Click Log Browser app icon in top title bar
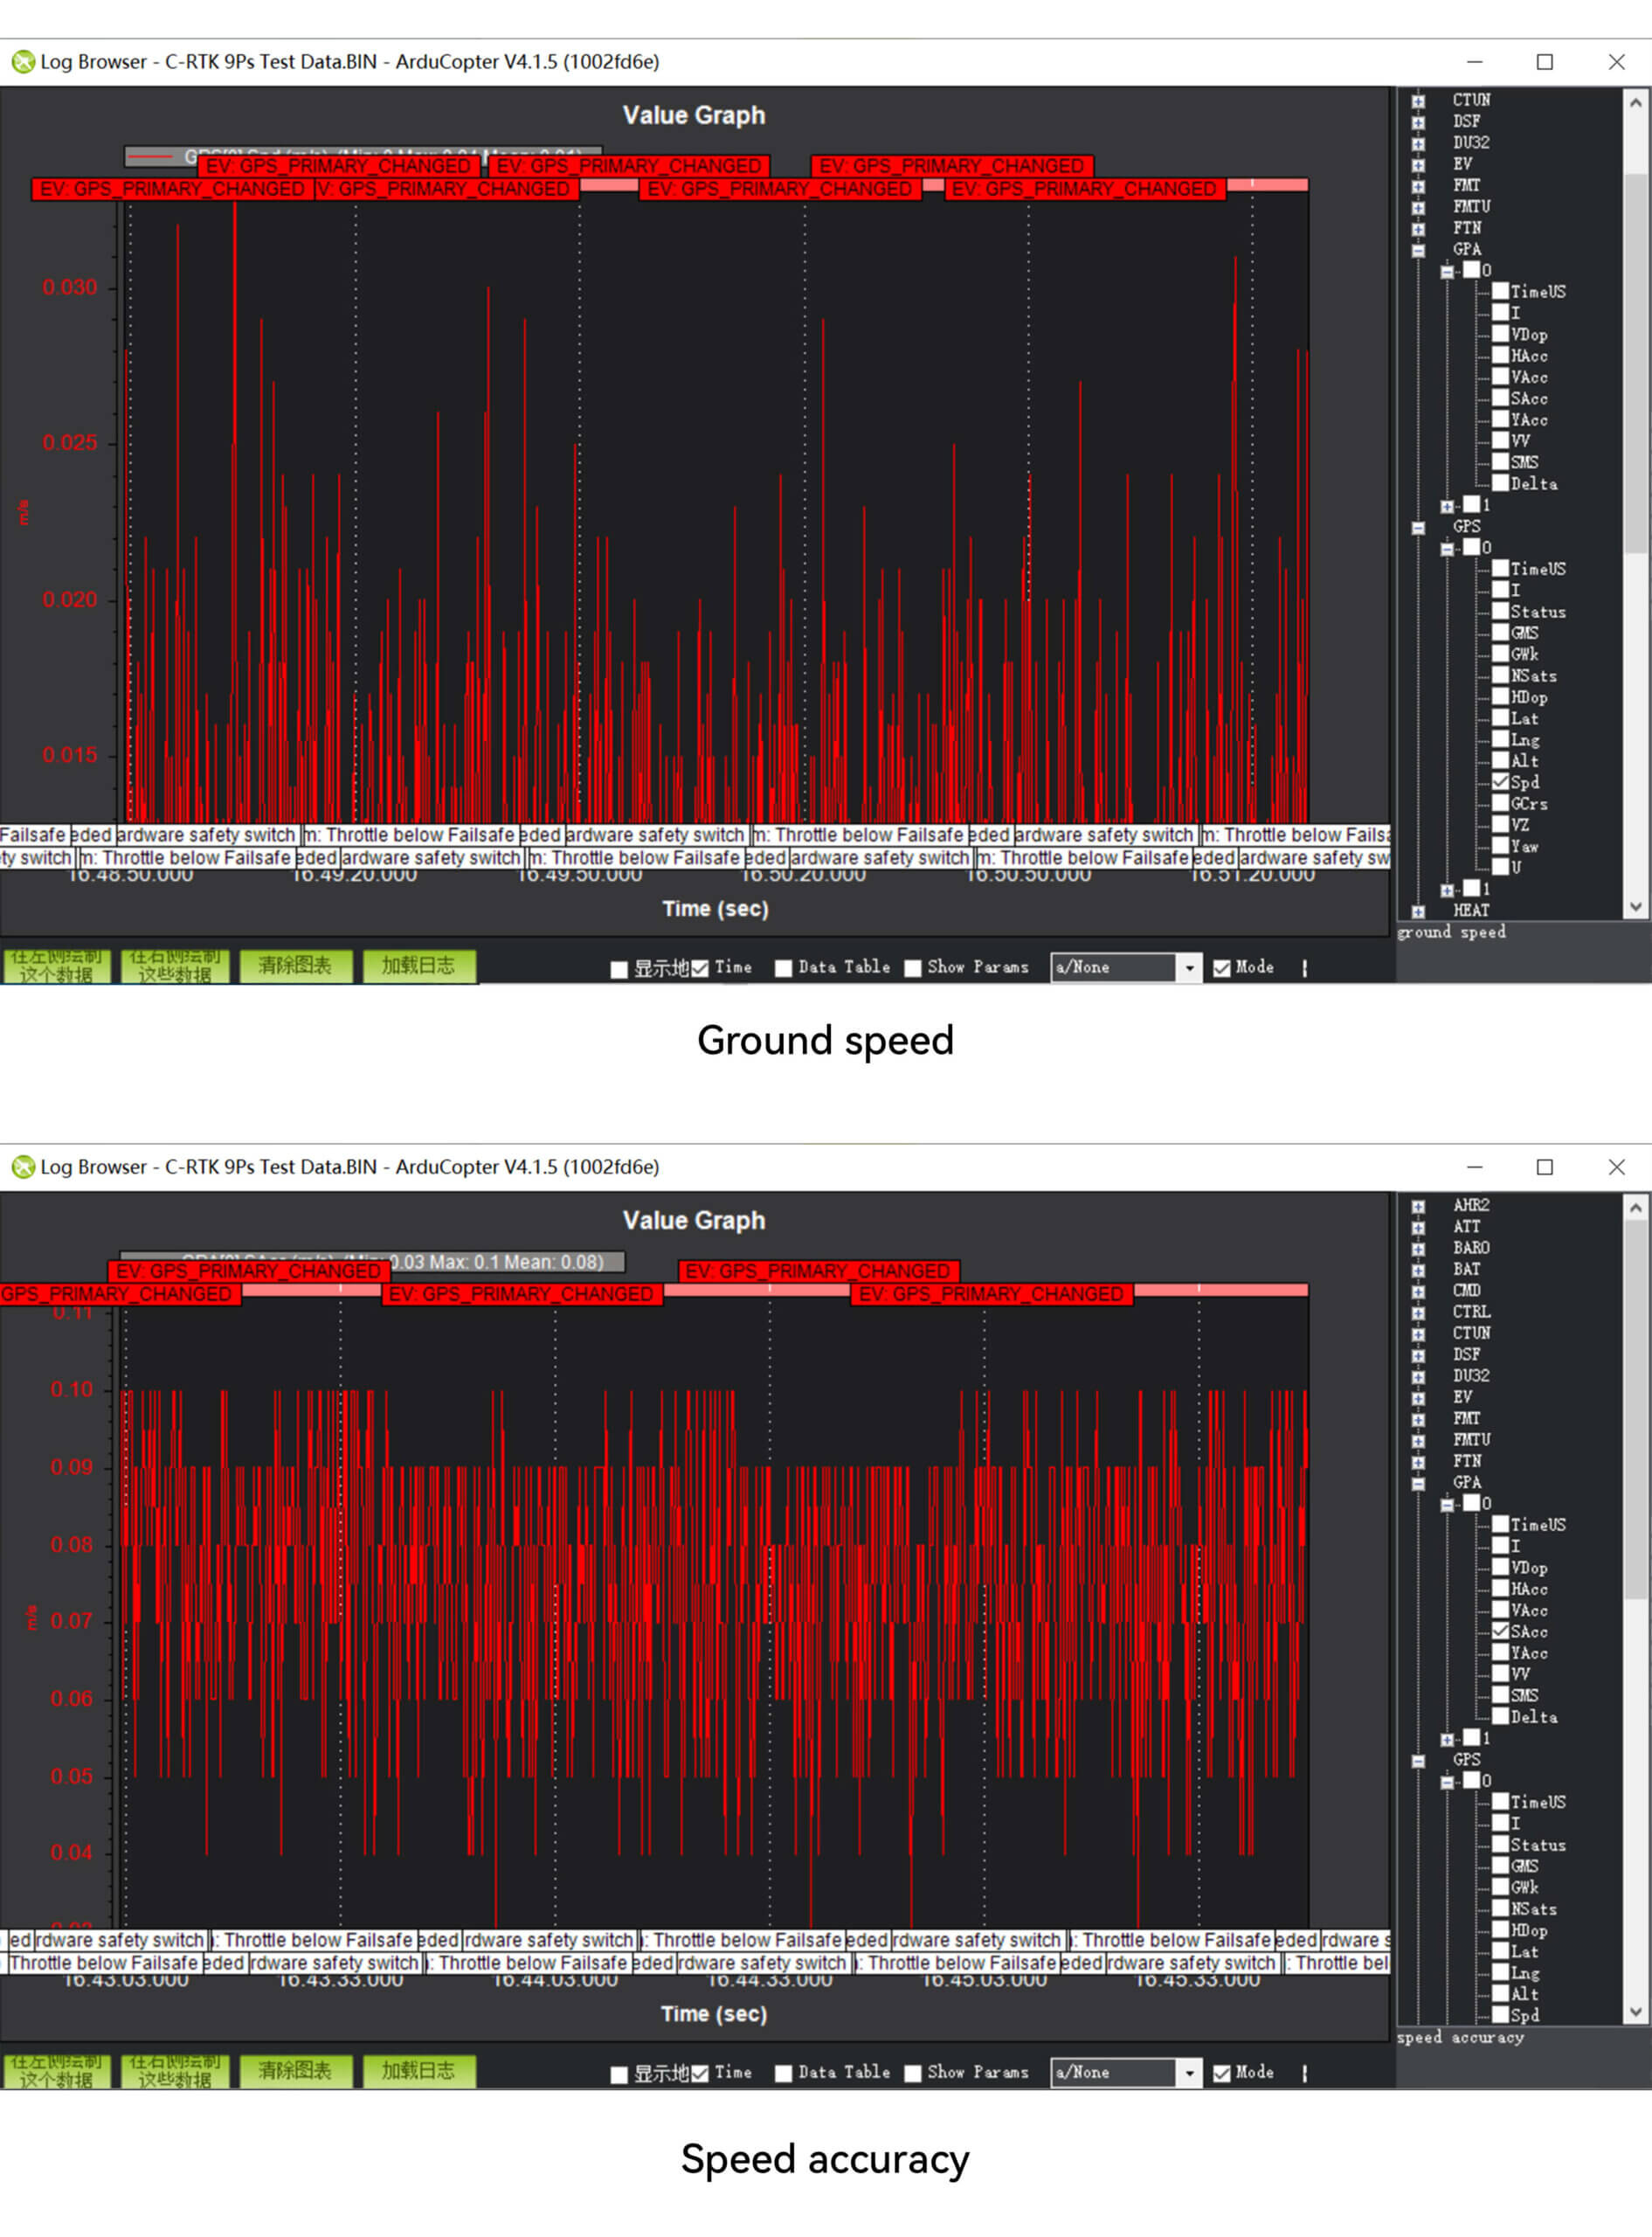 click(x=22, y=62)
